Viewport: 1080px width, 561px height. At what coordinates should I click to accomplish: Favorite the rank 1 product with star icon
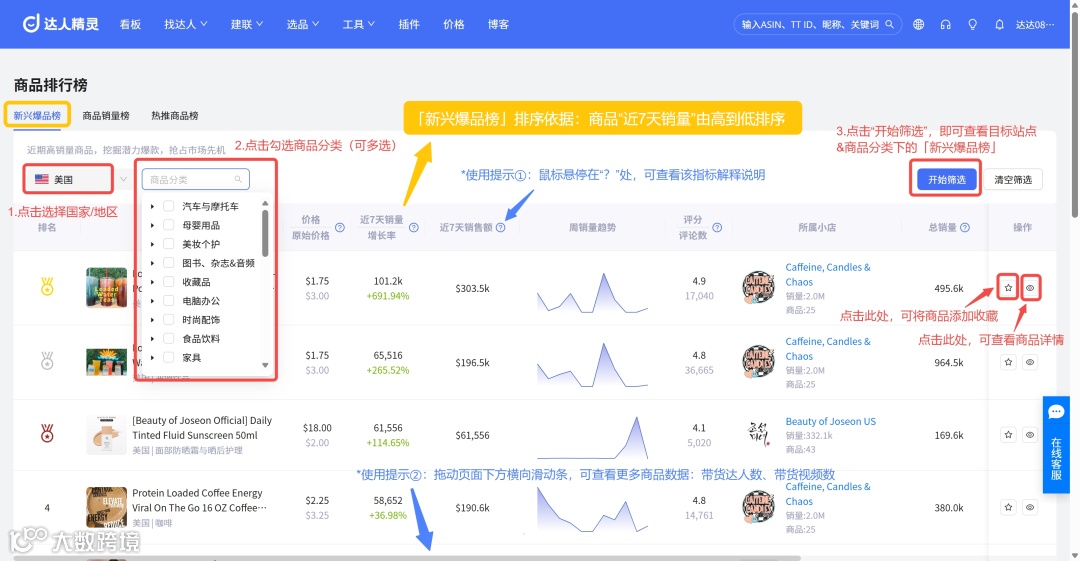[x=1008, y=288]
